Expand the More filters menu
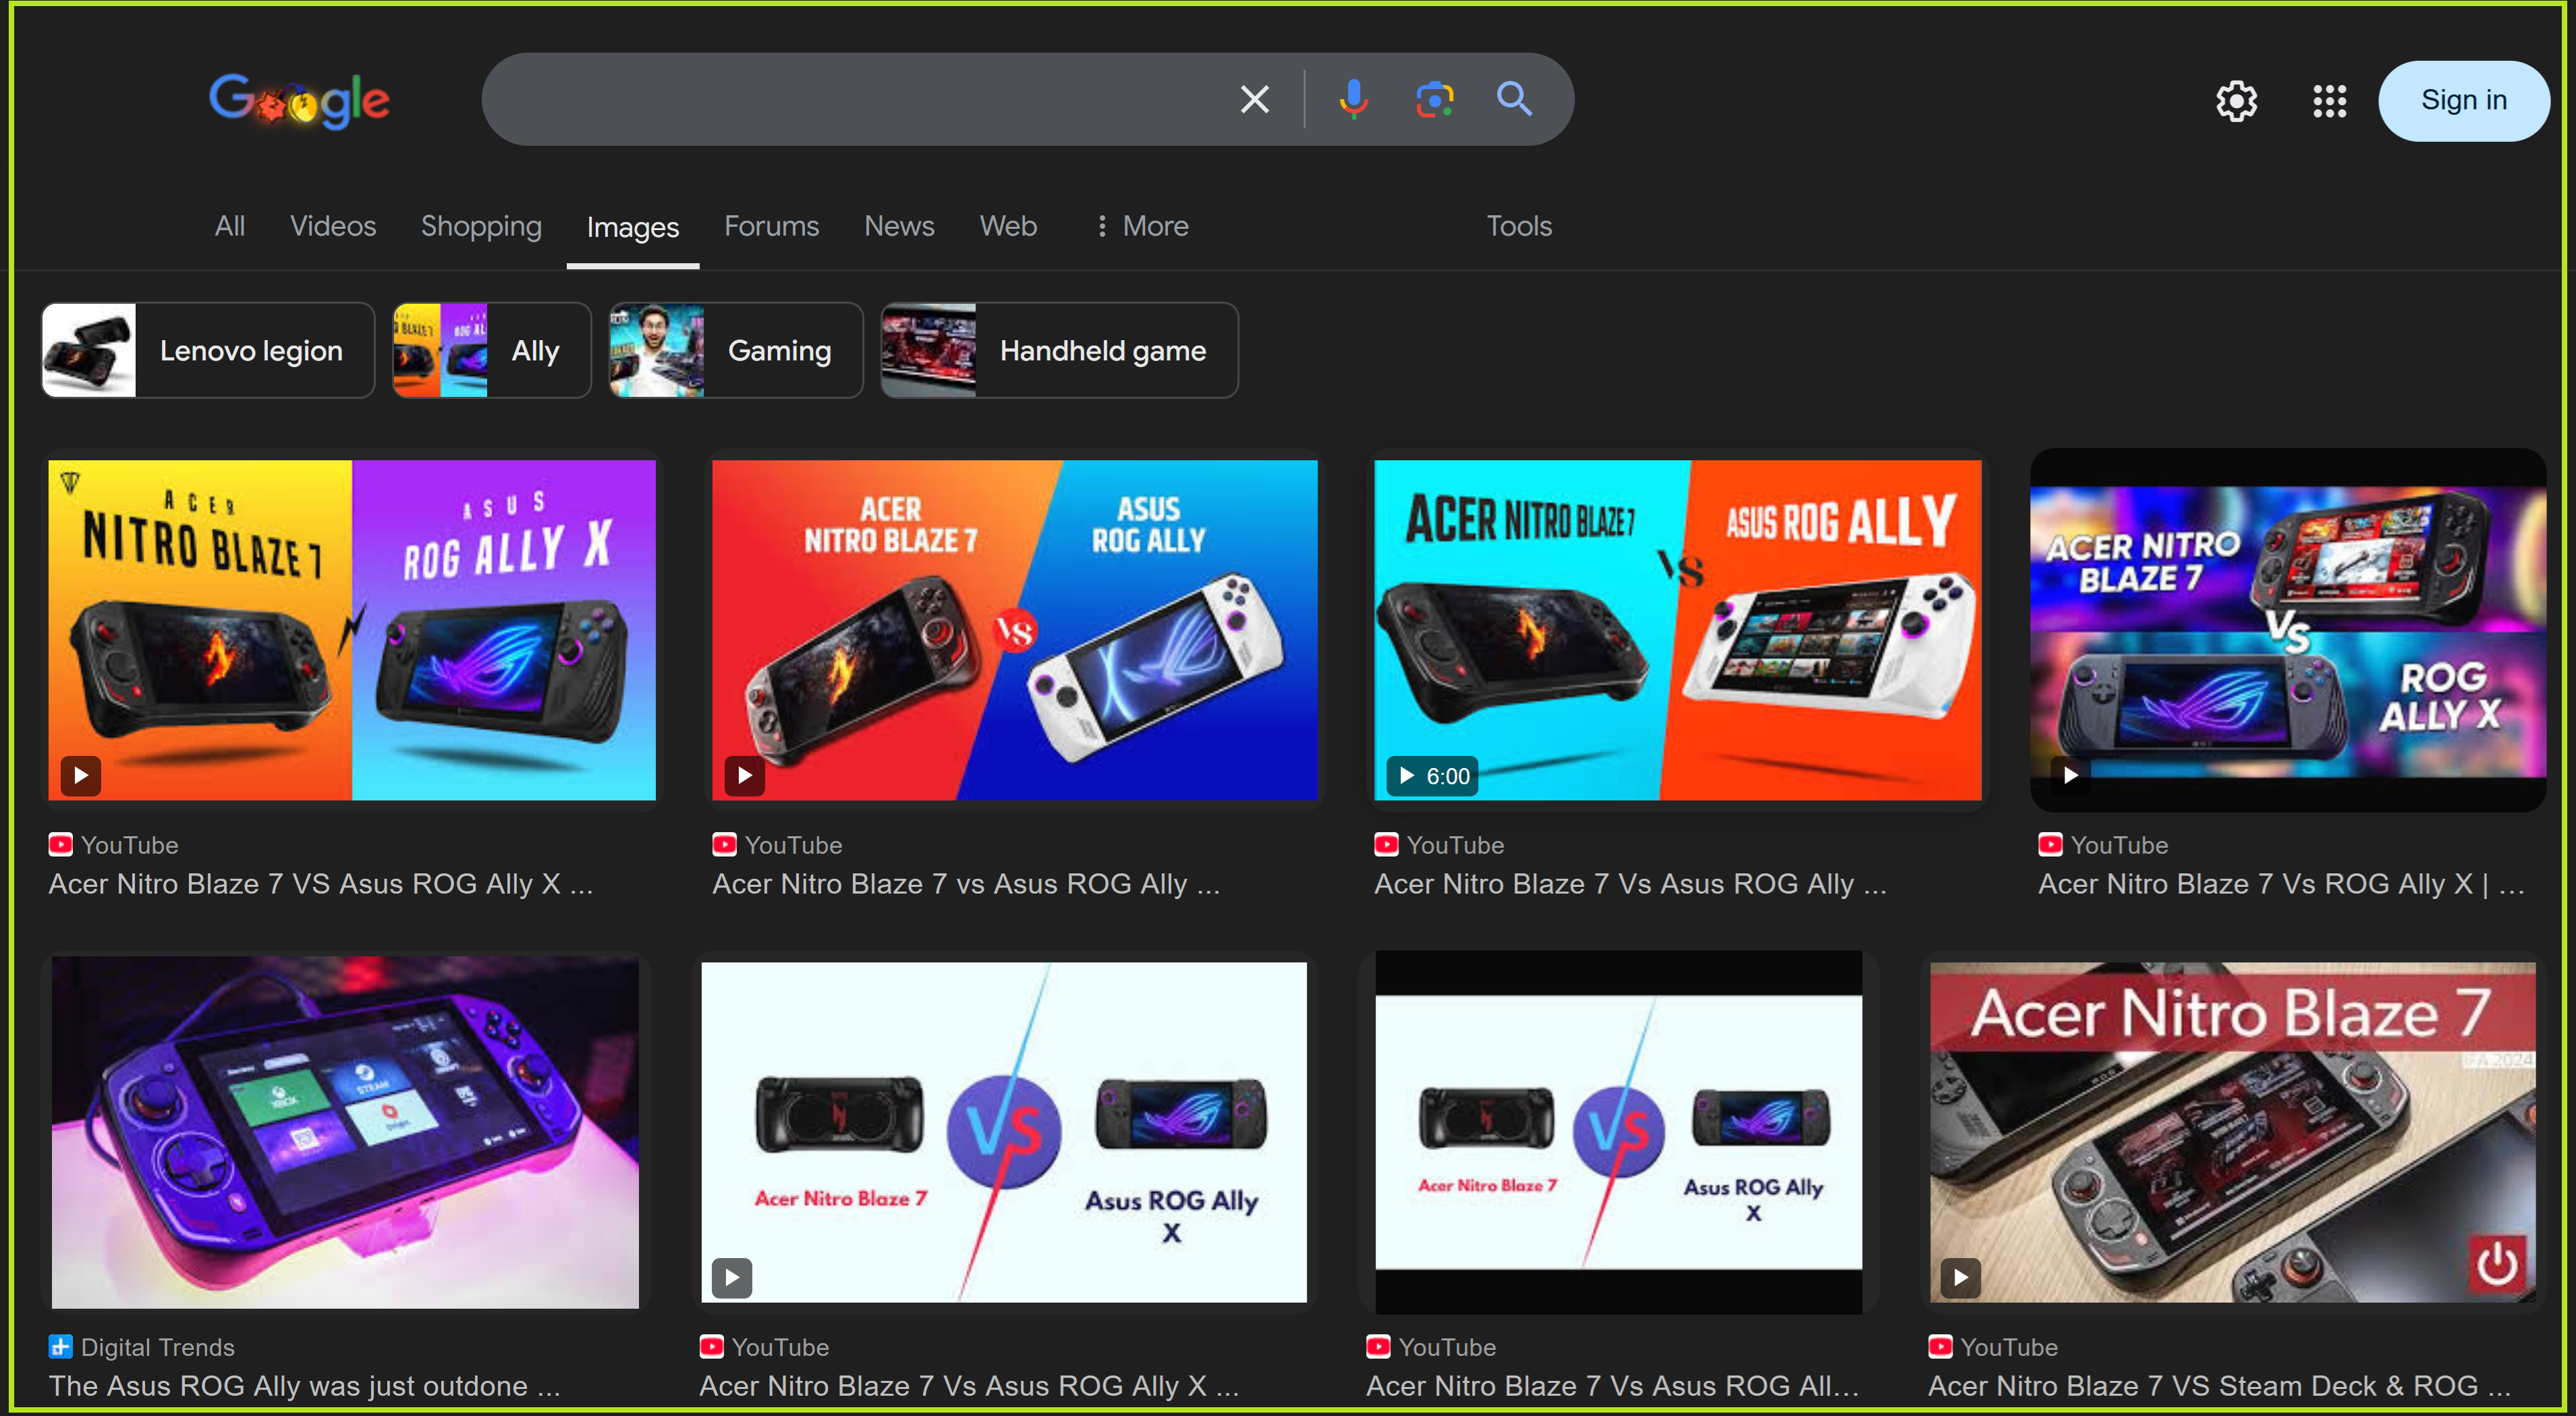This screenshot has width=2576, height=1416. (x=1142, y=226)
